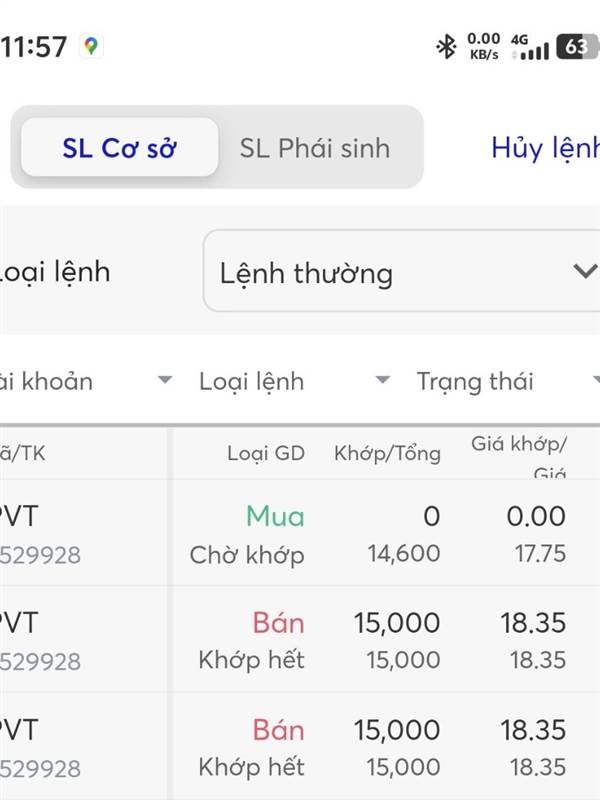
Task: Click the Khớp/Tổng column header
Action: 387,453
